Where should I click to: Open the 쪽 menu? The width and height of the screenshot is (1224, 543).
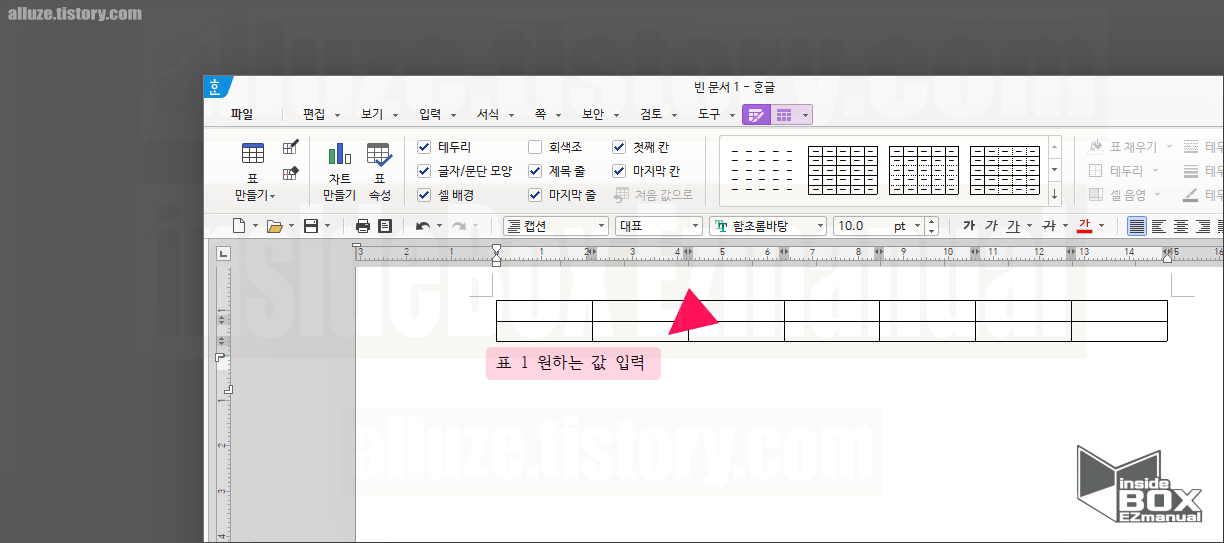coord(539,115)
